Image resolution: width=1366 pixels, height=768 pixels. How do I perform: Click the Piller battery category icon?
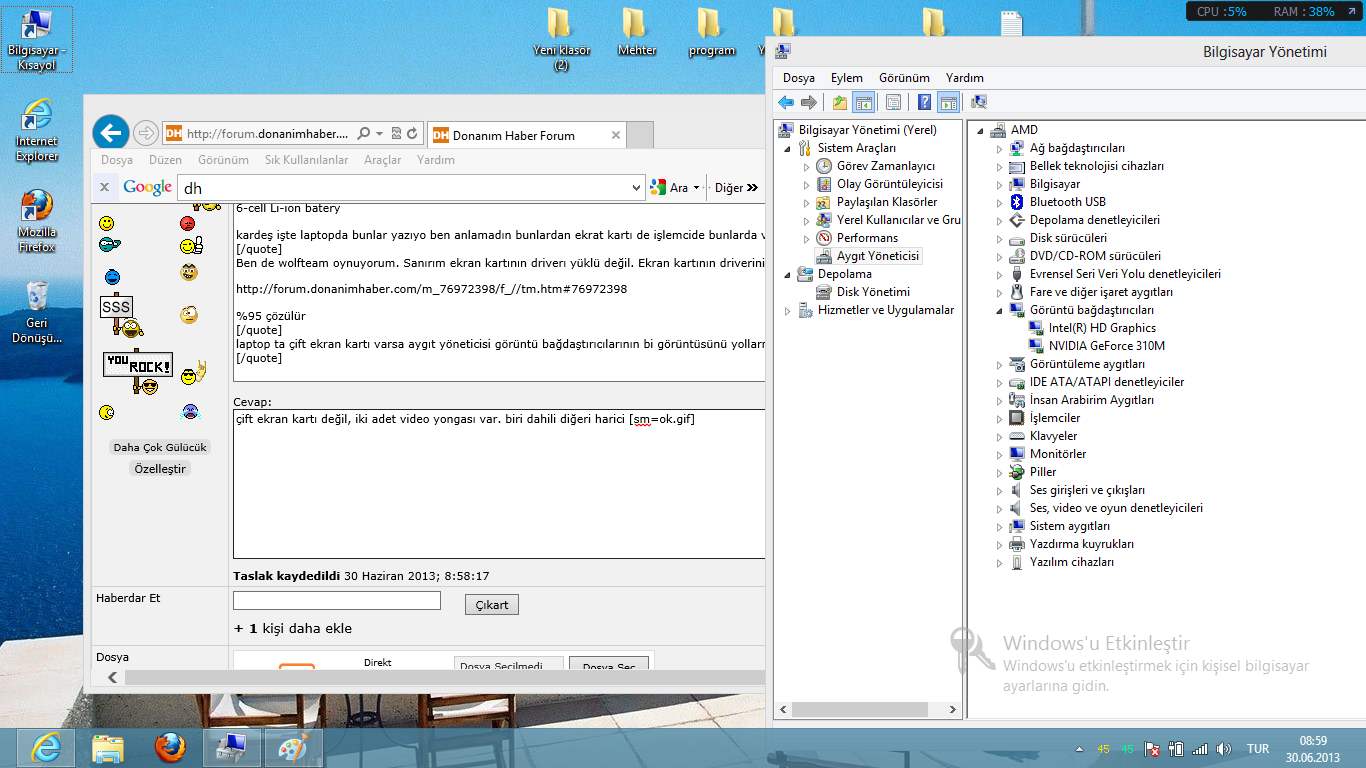click(1017, 472)
